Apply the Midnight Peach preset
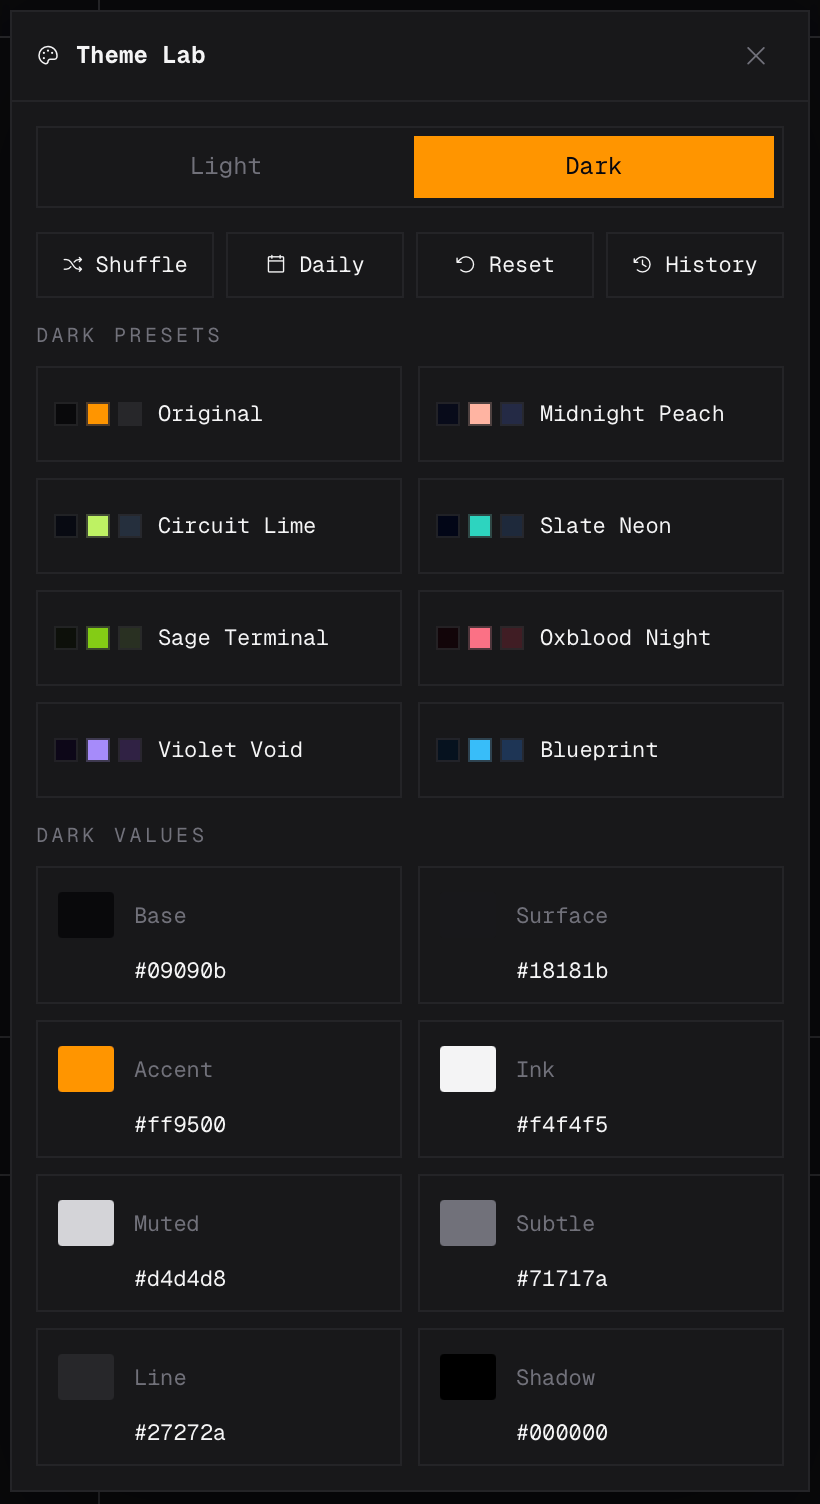The width and height of the screenshot is (820, 1504). (x=601, y=414)
